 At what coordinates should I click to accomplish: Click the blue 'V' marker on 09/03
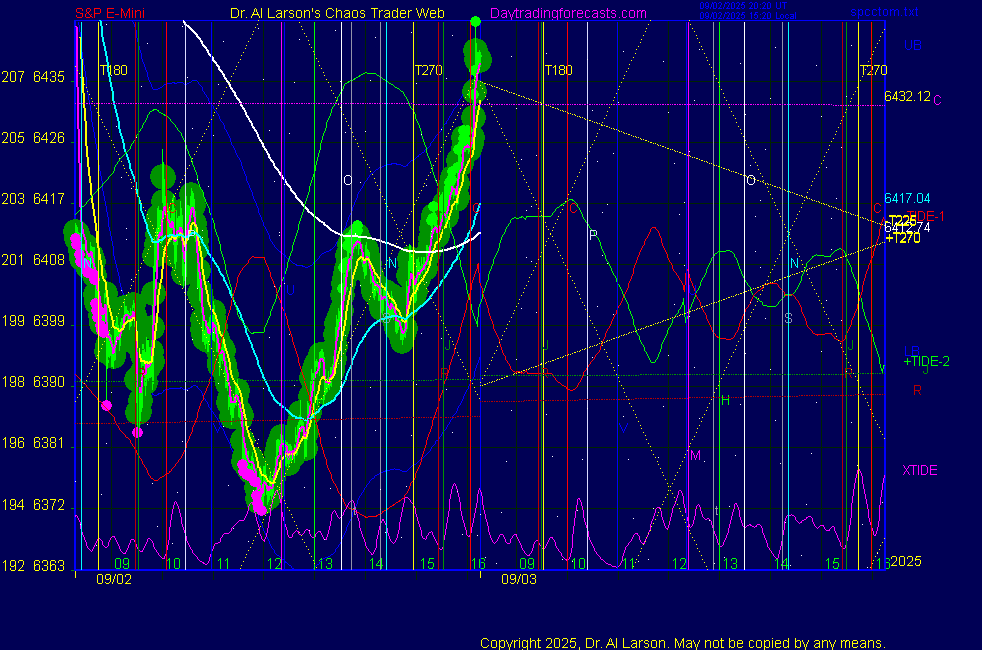(x=623, y=428)
